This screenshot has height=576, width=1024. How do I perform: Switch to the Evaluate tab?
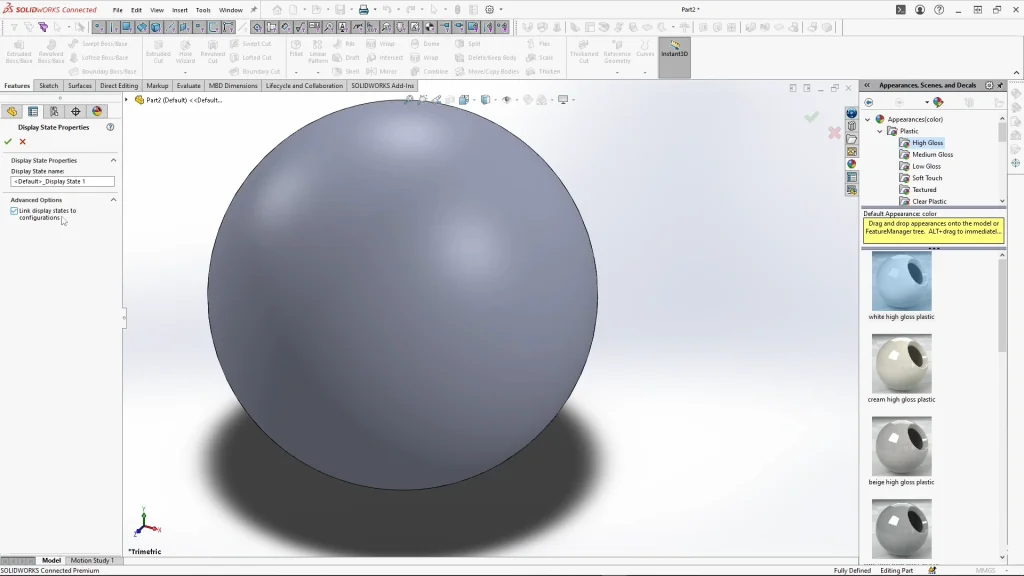click(x=188, y=86)
